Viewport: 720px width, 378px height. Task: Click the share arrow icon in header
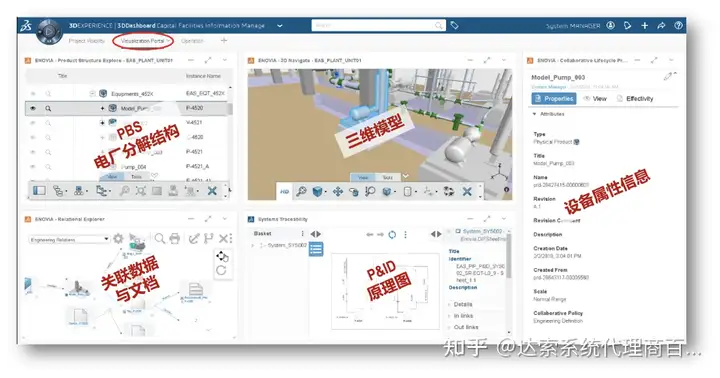click(661, 26)
